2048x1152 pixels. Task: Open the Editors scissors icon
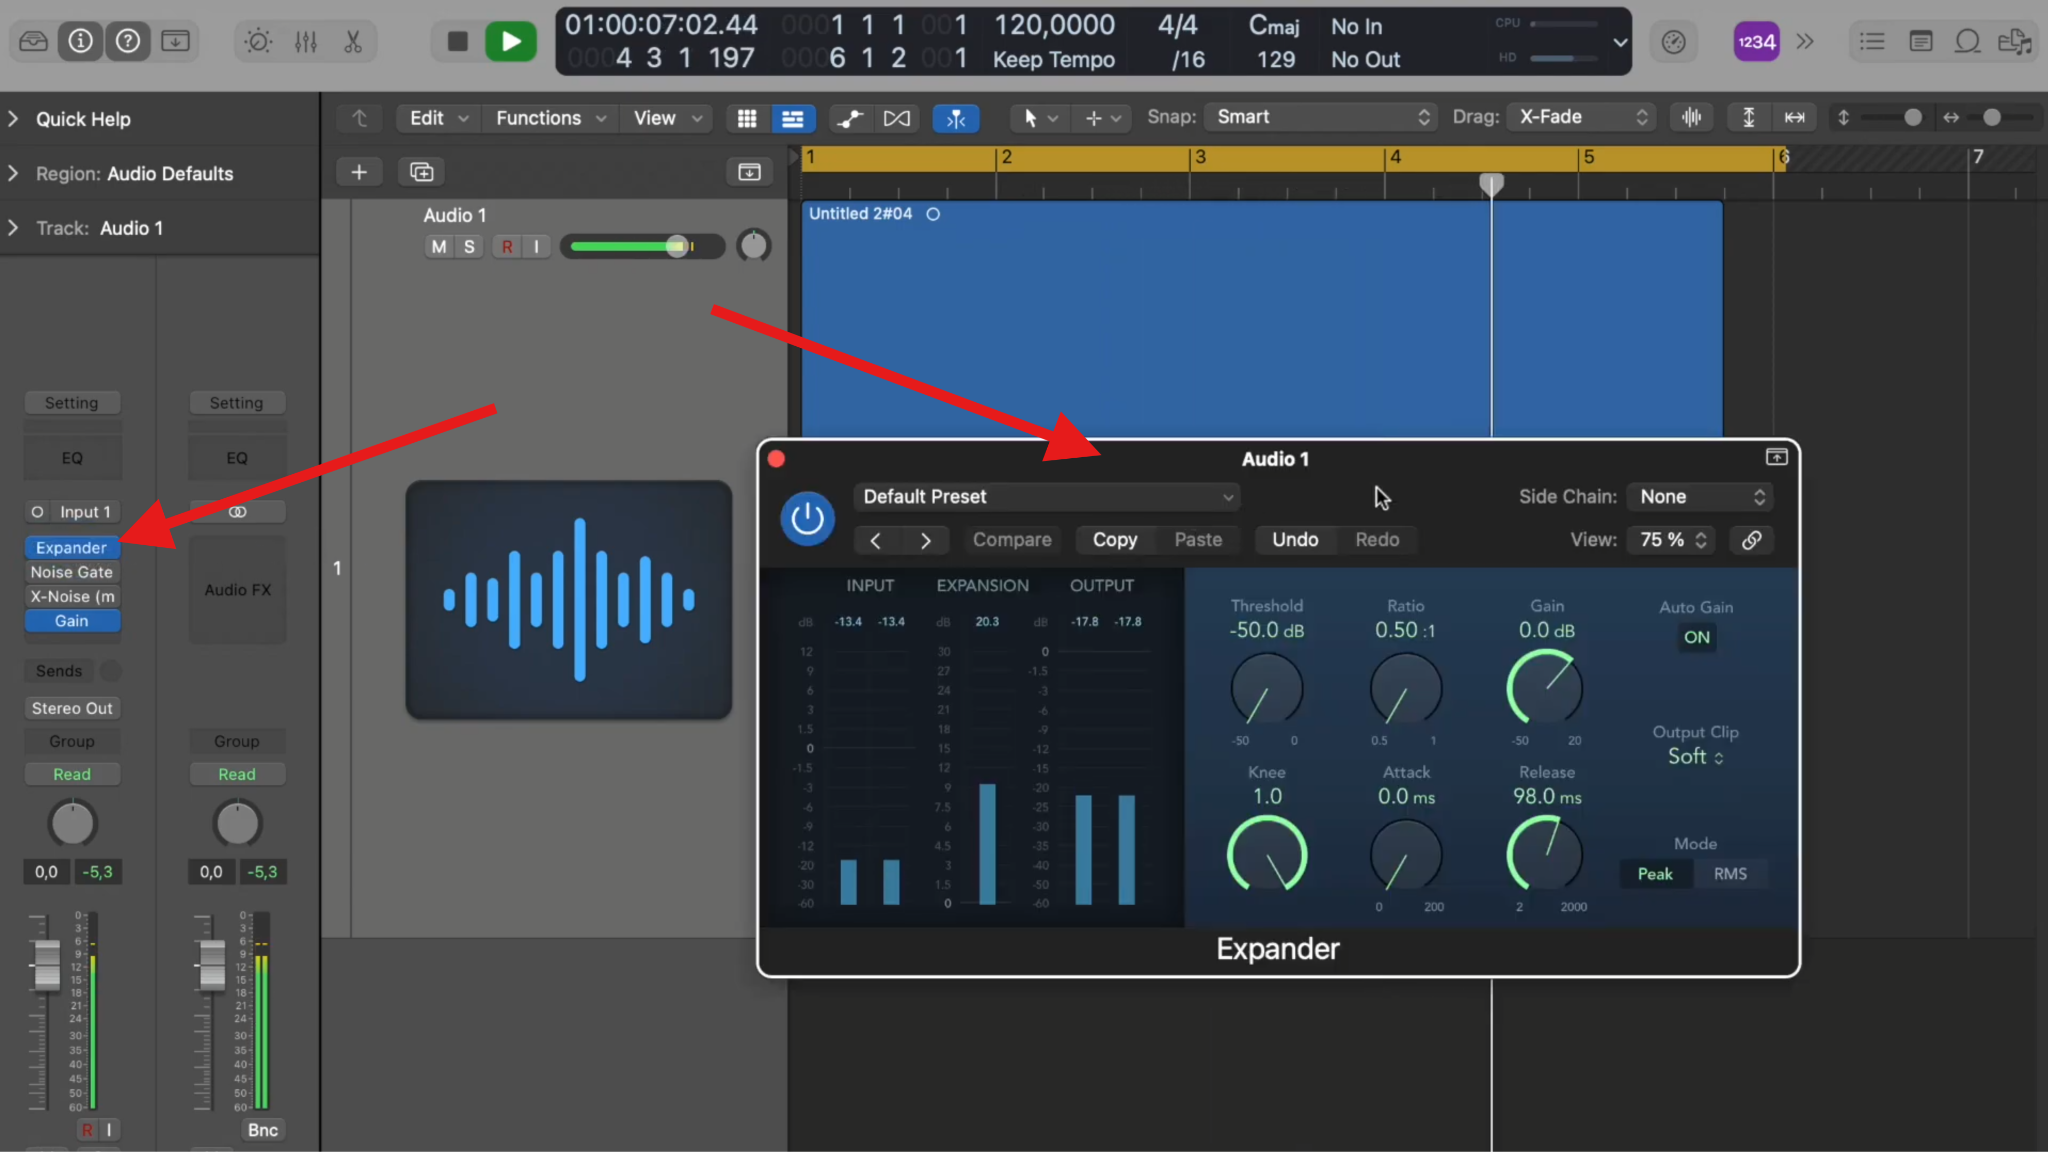click(352, 41)
